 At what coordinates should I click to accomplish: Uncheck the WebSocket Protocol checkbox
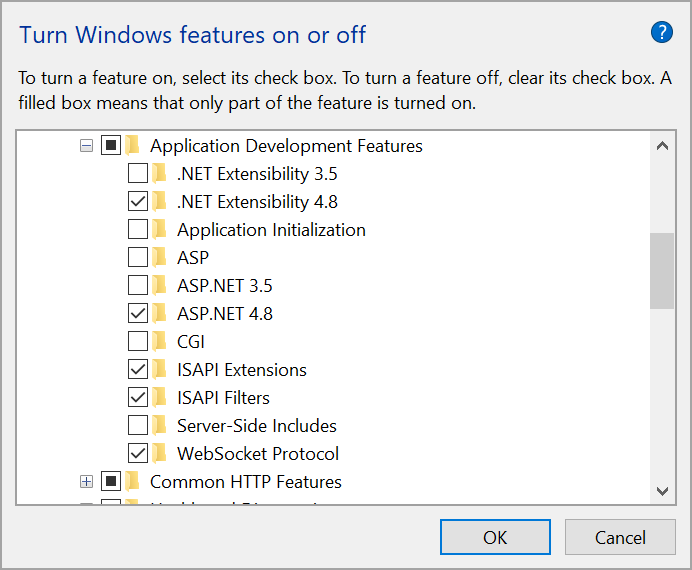coord(138,454)
